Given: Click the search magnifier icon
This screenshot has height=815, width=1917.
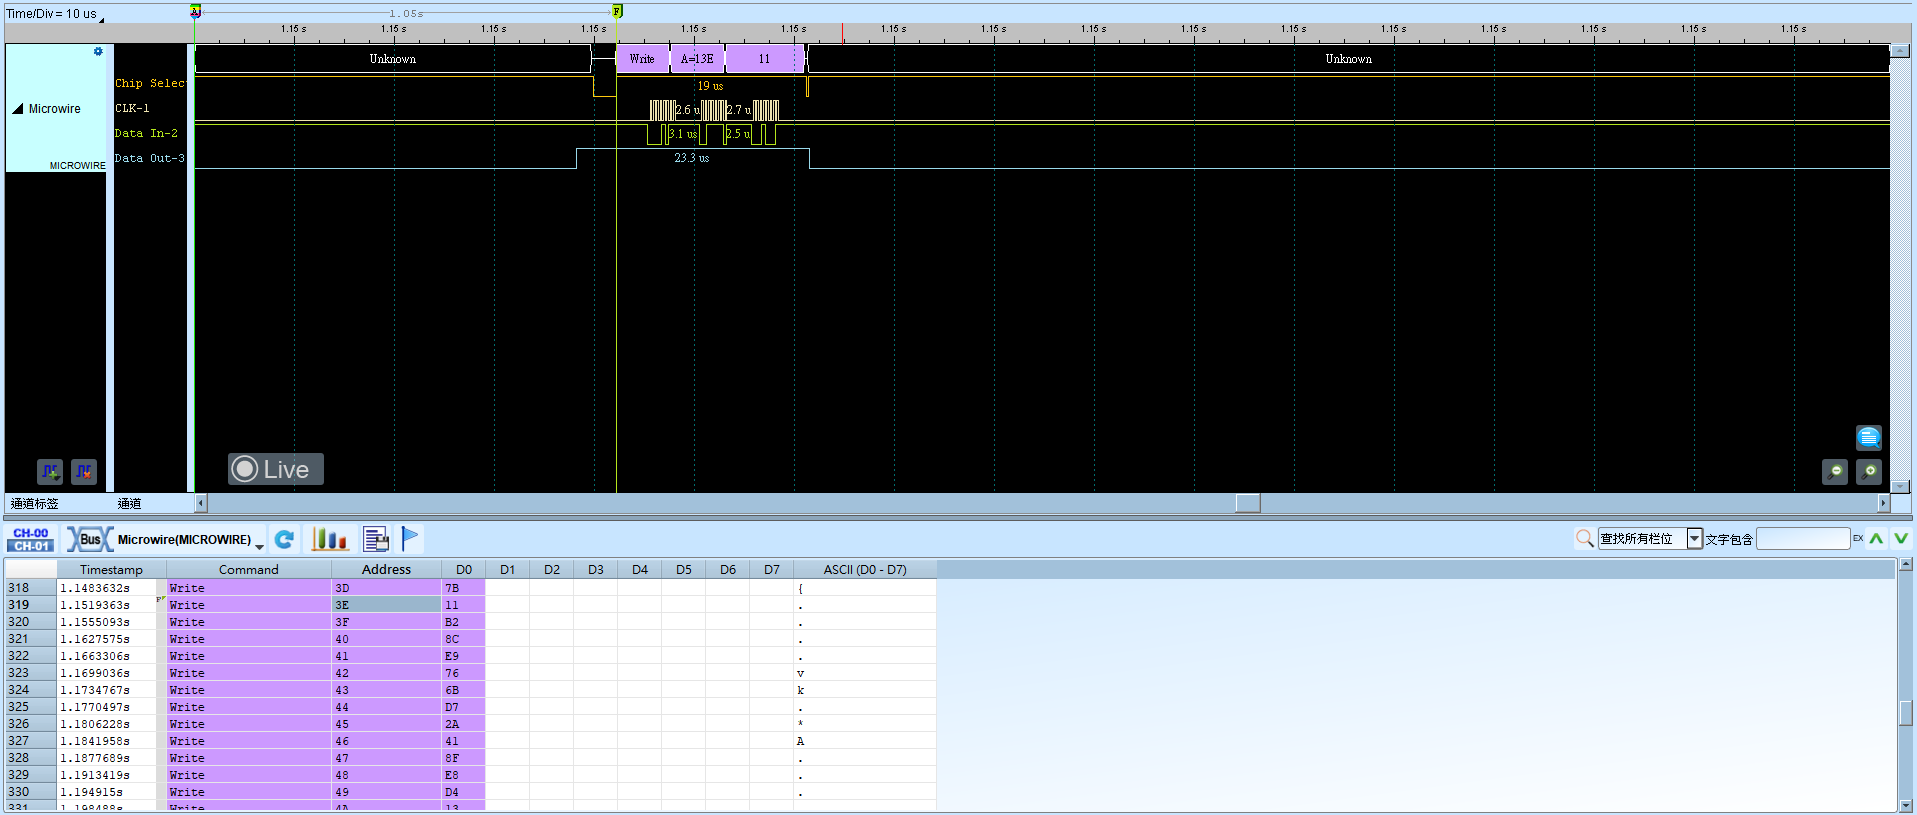Looking at the screenshot, I should [1584, 539].
